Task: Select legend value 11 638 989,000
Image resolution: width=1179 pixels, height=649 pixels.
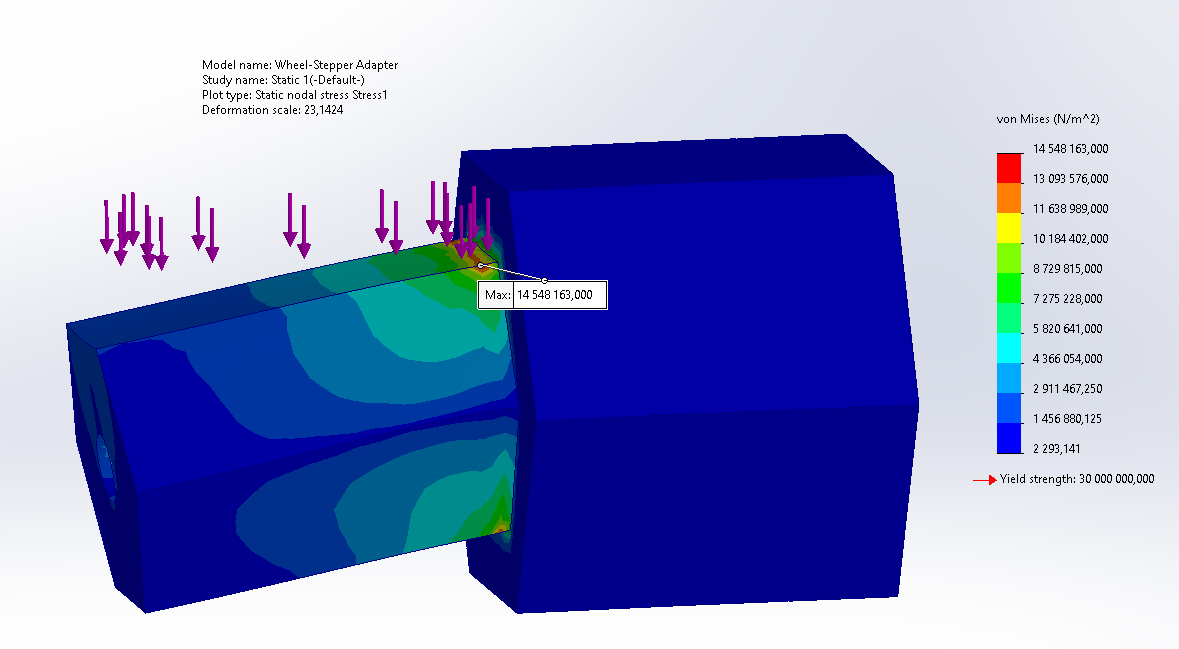Action: coord(1070,209)
